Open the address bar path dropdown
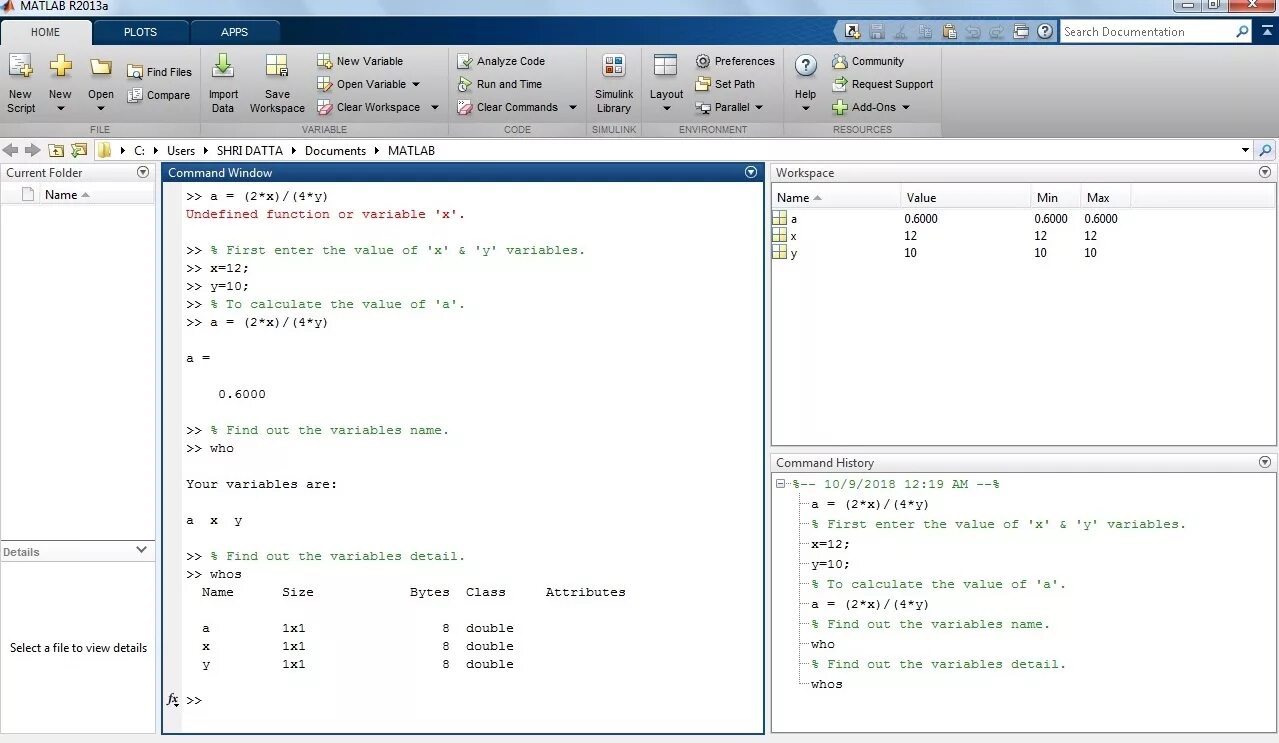Viewport: 1279px width, 743px height. [x=1245, y=151]
